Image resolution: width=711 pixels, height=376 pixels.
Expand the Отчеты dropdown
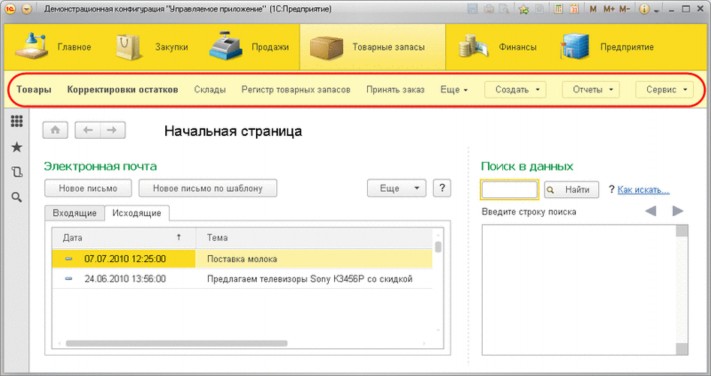[590, 90]
